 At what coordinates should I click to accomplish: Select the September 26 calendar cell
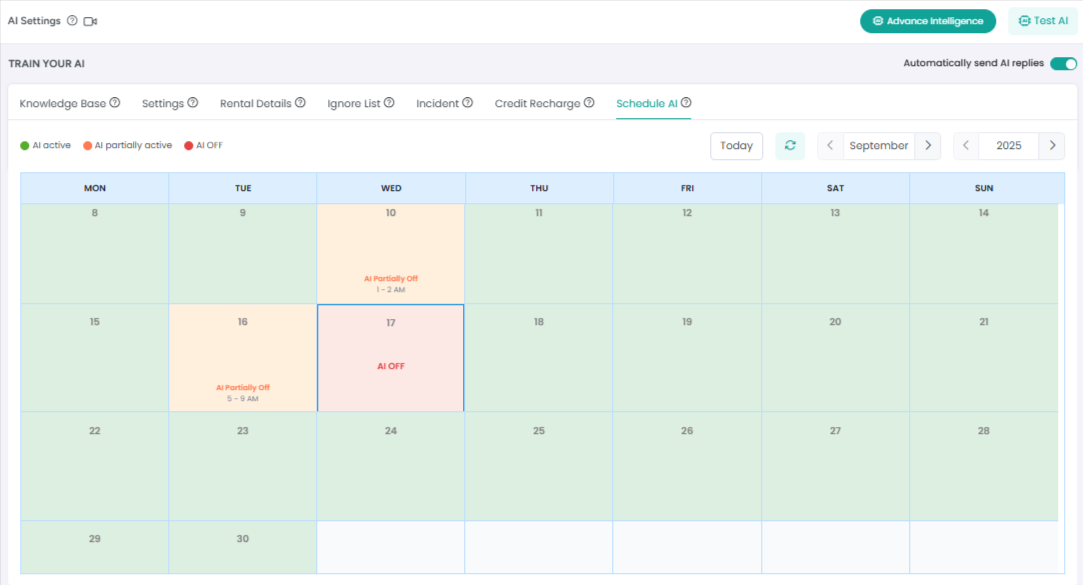(687, 466)
